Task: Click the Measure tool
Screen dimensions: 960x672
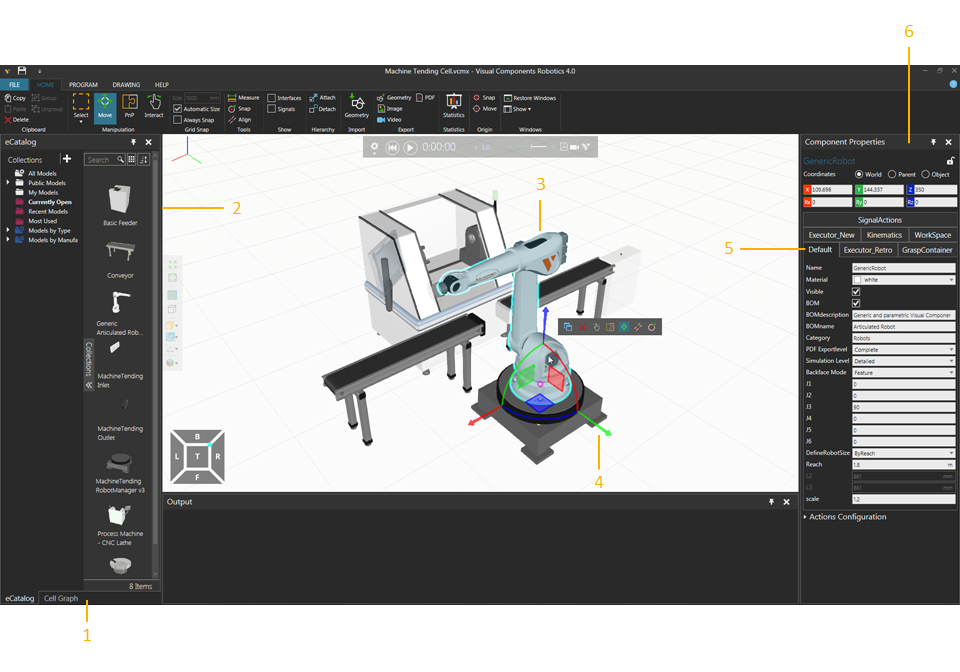Action: tap(243, 98)
